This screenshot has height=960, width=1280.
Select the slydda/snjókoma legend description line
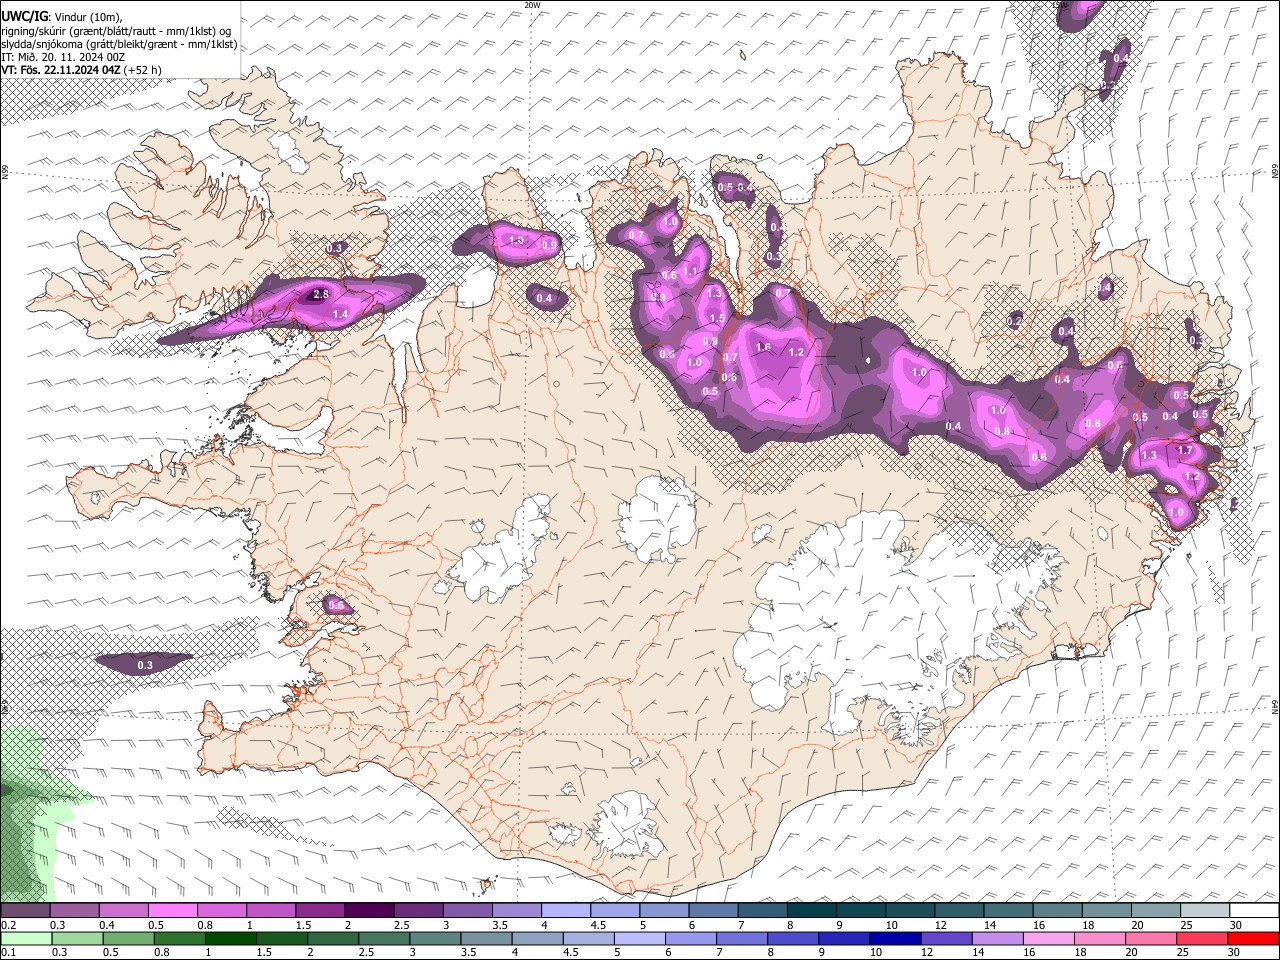pos(119,44)
